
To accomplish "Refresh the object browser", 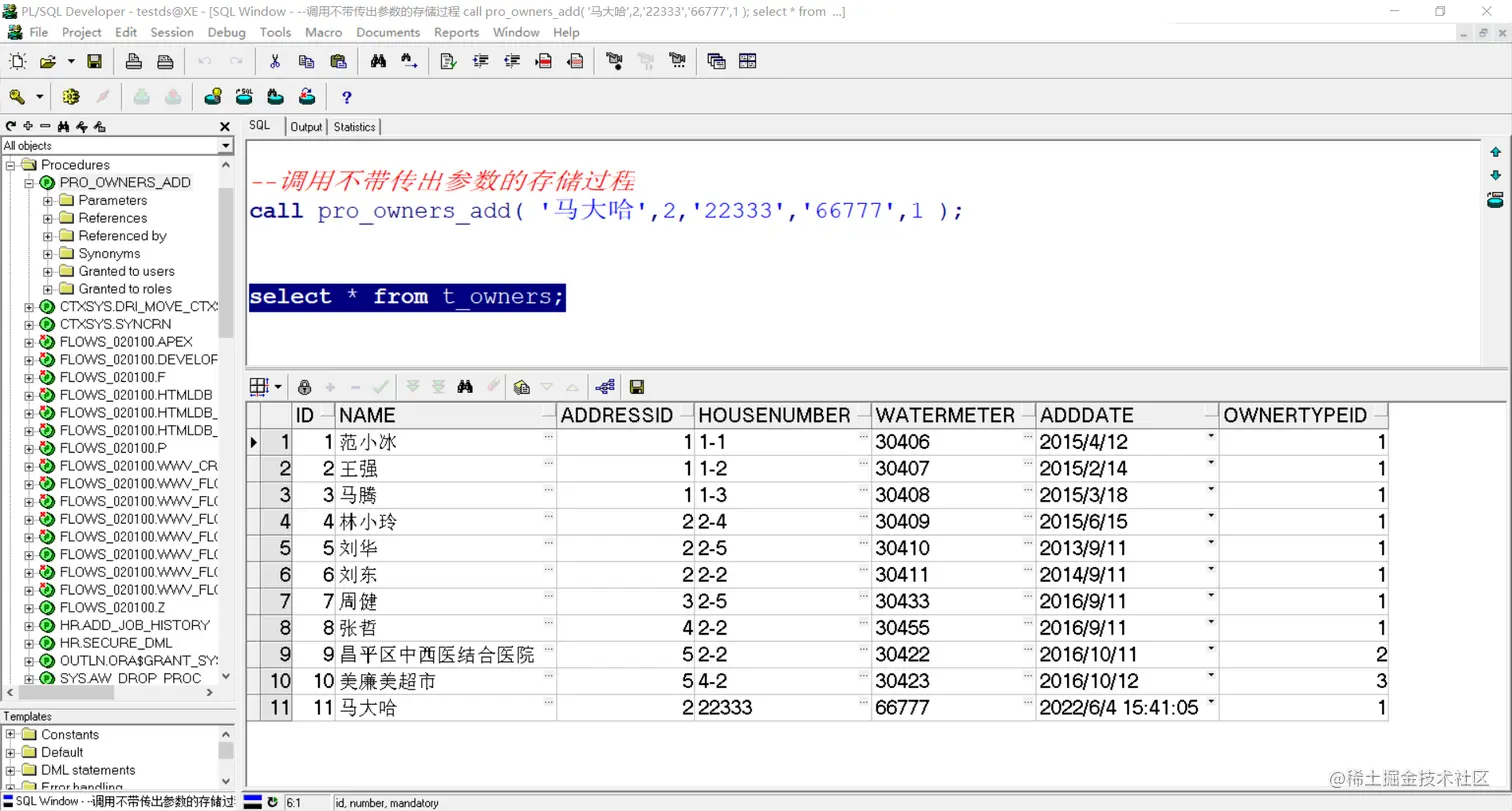I will tap(11, 127).
